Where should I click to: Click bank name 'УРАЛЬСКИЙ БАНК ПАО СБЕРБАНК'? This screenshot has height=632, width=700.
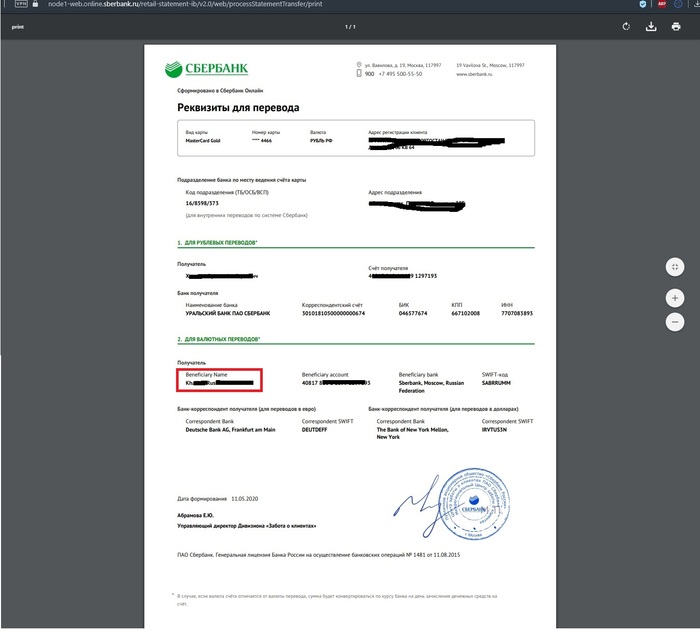228,313
